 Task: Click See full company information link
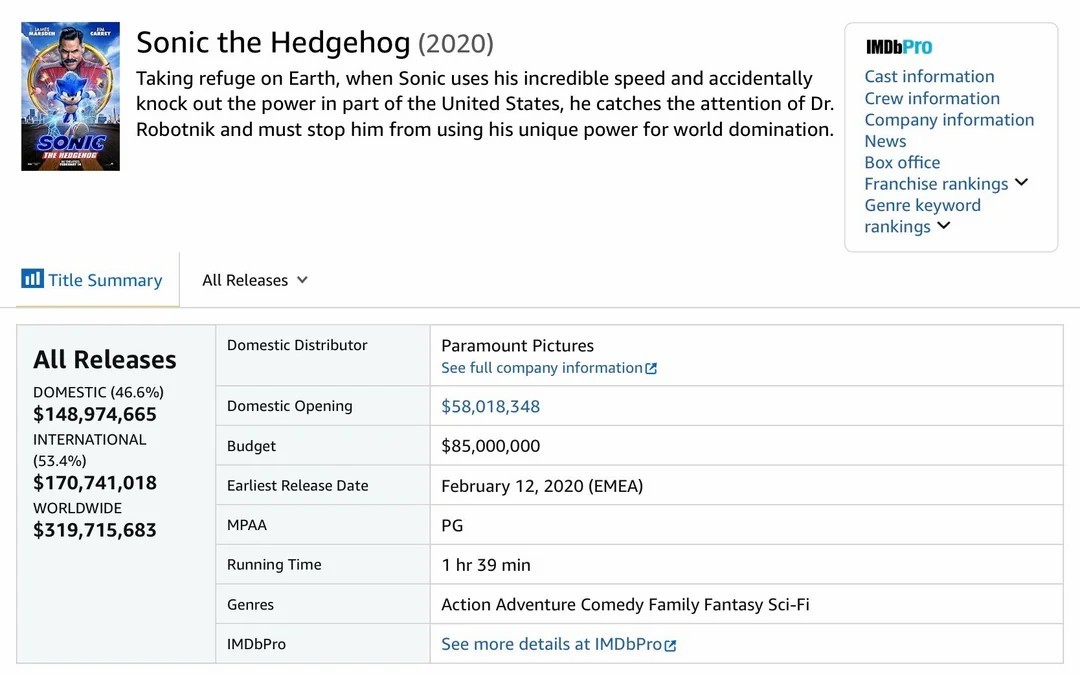pos(541,368)
